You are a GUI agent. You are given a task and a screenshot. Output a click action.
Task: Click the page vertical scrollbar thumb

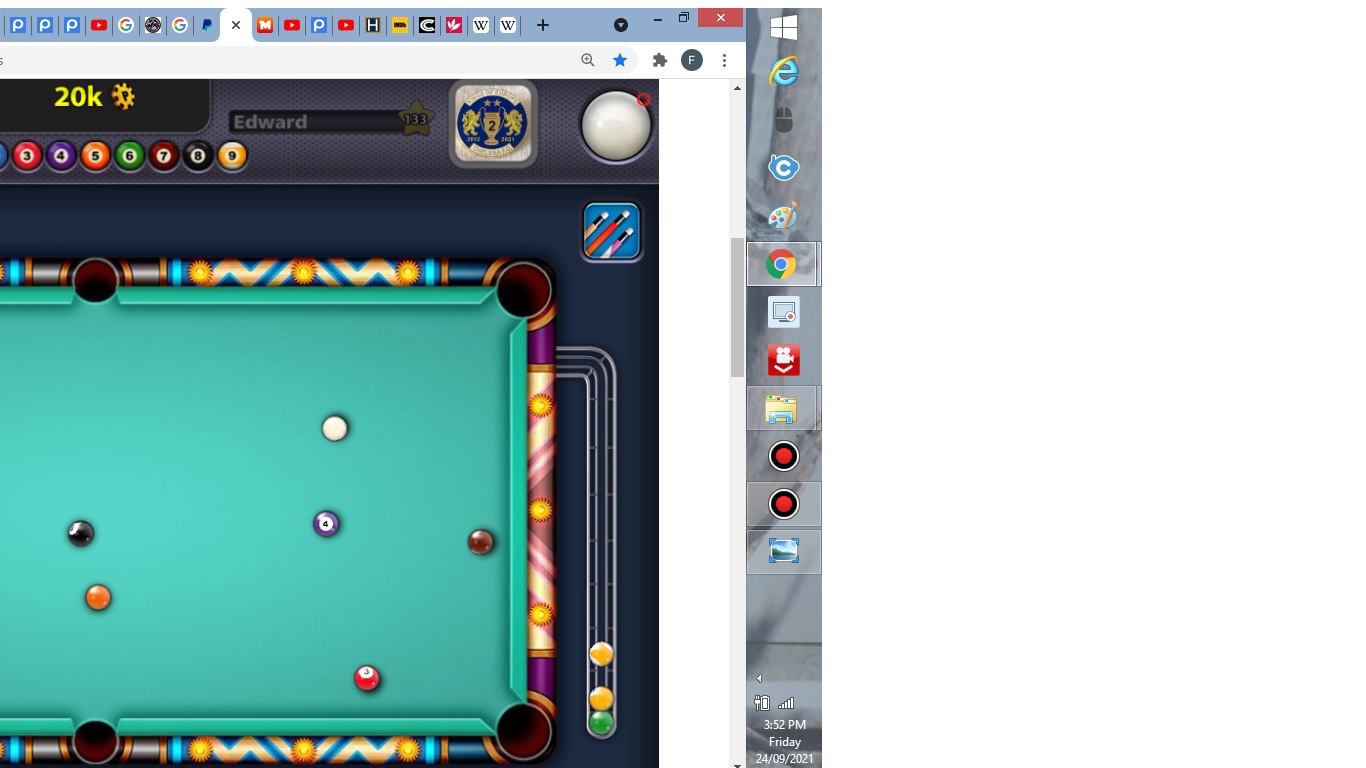737,307
